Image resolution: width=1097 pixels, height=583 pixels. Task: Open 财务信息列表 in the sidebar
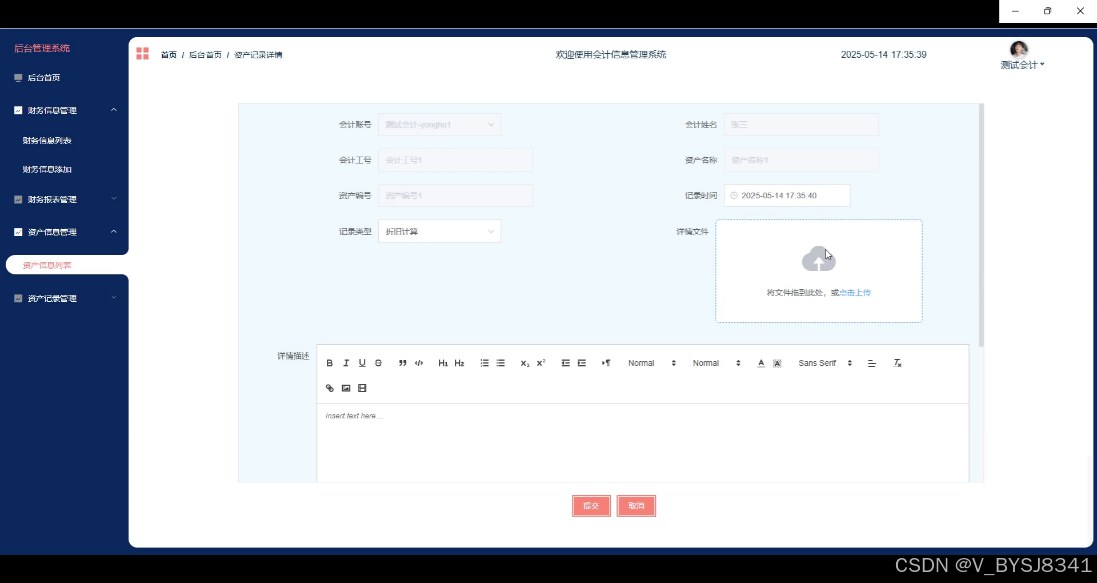tap(47, 141)
